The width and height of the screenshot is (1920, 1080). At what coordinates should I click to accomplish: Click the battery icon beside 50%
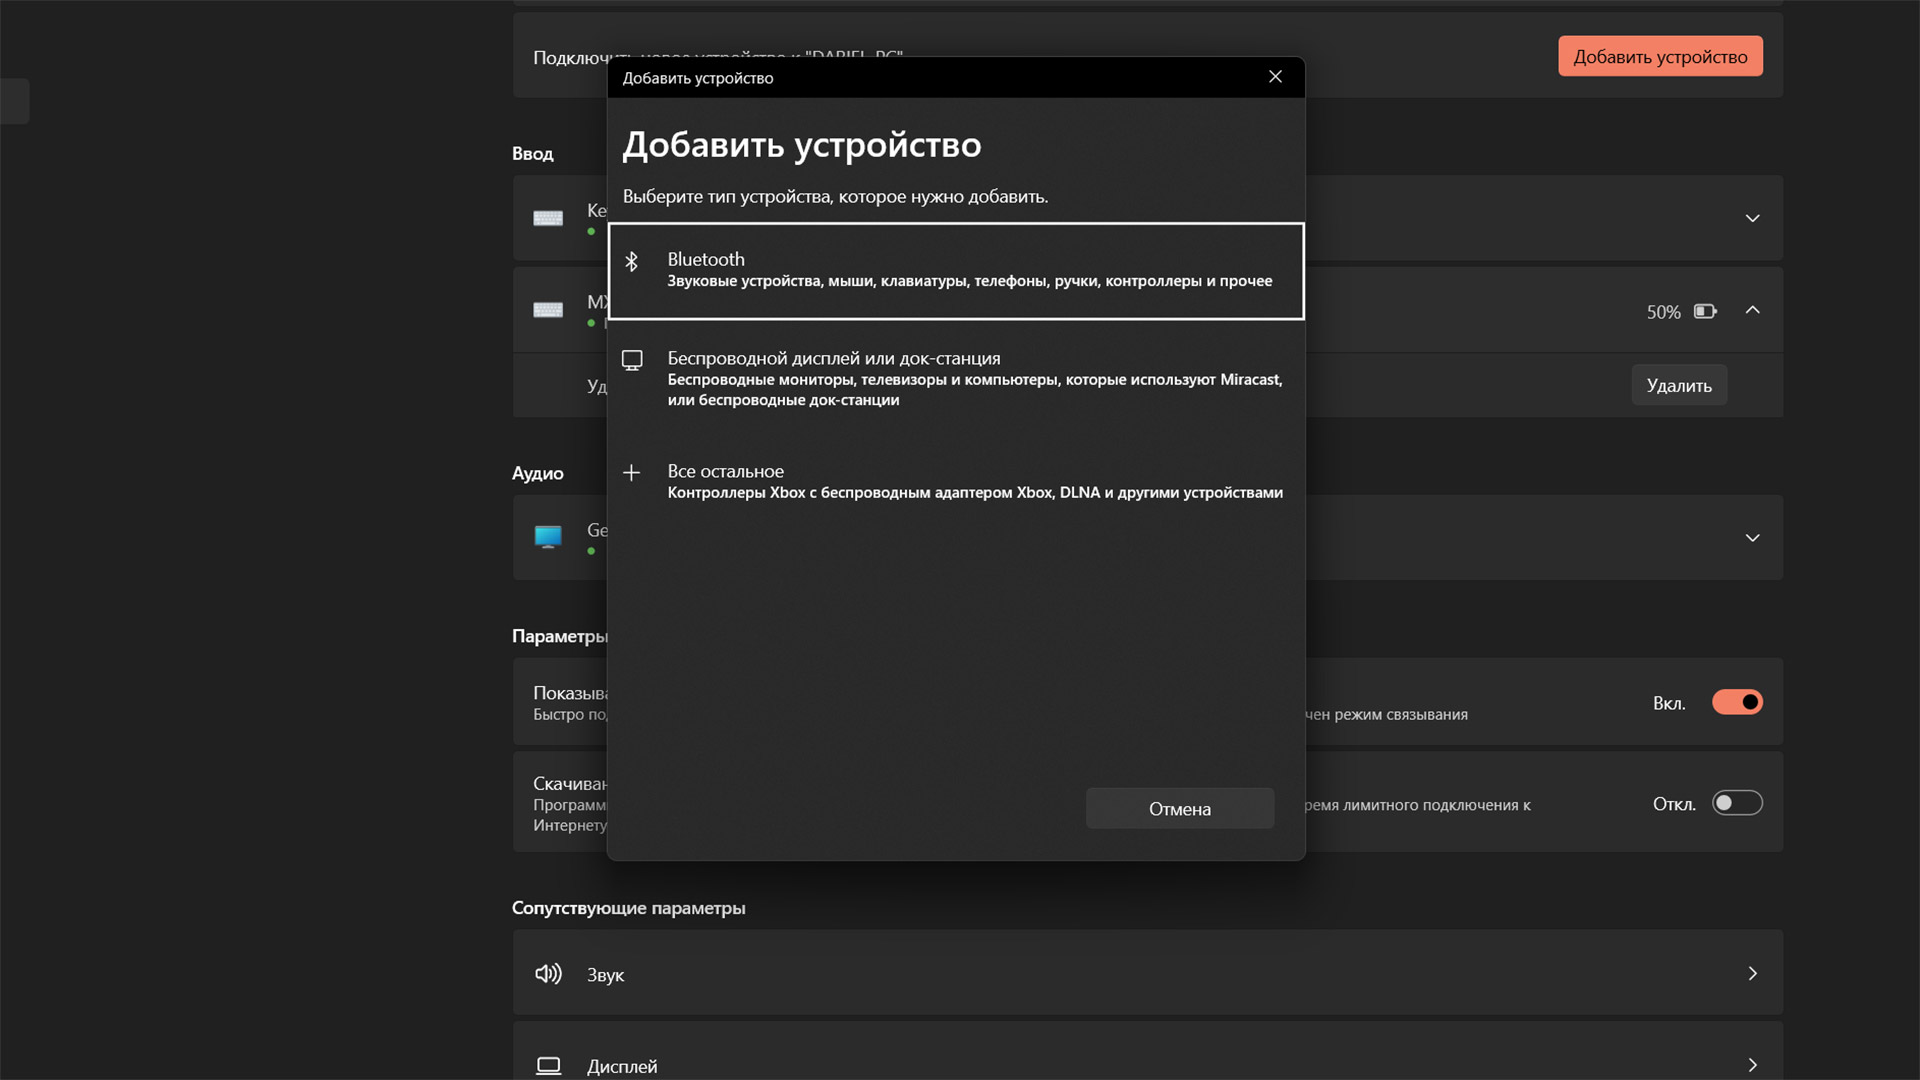pyautogui.click(x=1705, y=312)
